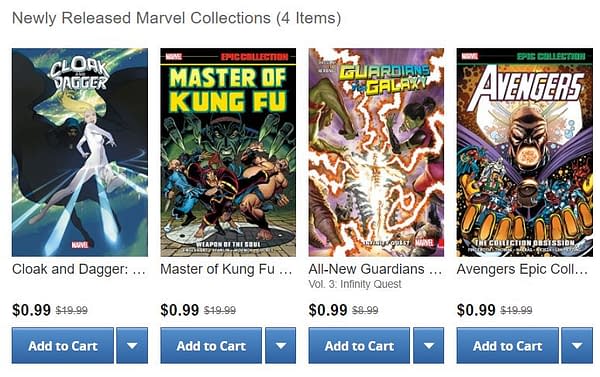Add All-New Guardians Vol. 3 to cart

pyautogui.click(x=359, y=345)
